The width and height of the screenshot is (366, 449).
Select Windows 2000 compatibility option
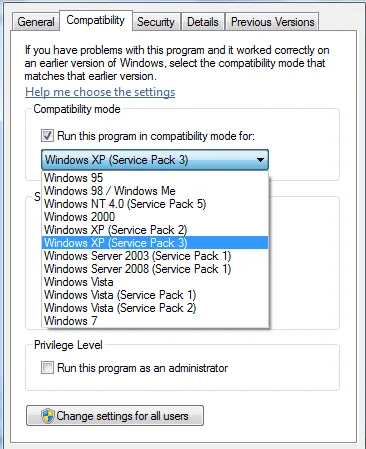pyautogui.click(x=155, y=217)
